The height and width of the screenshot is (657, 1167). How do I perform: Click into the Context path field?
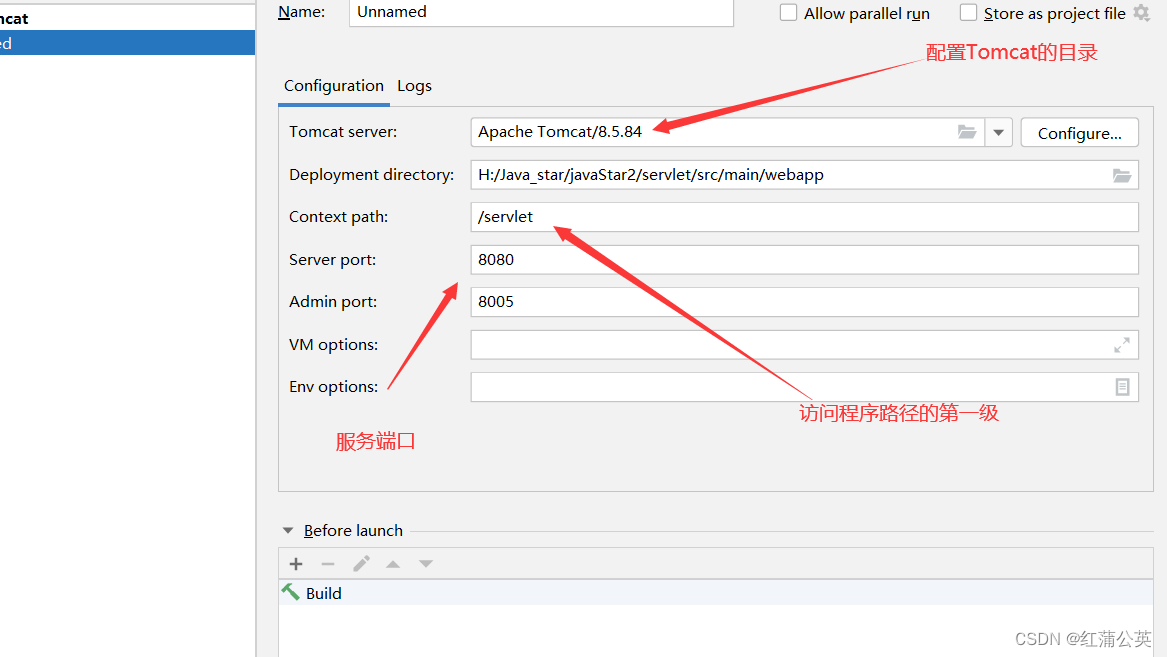point(805,217)
